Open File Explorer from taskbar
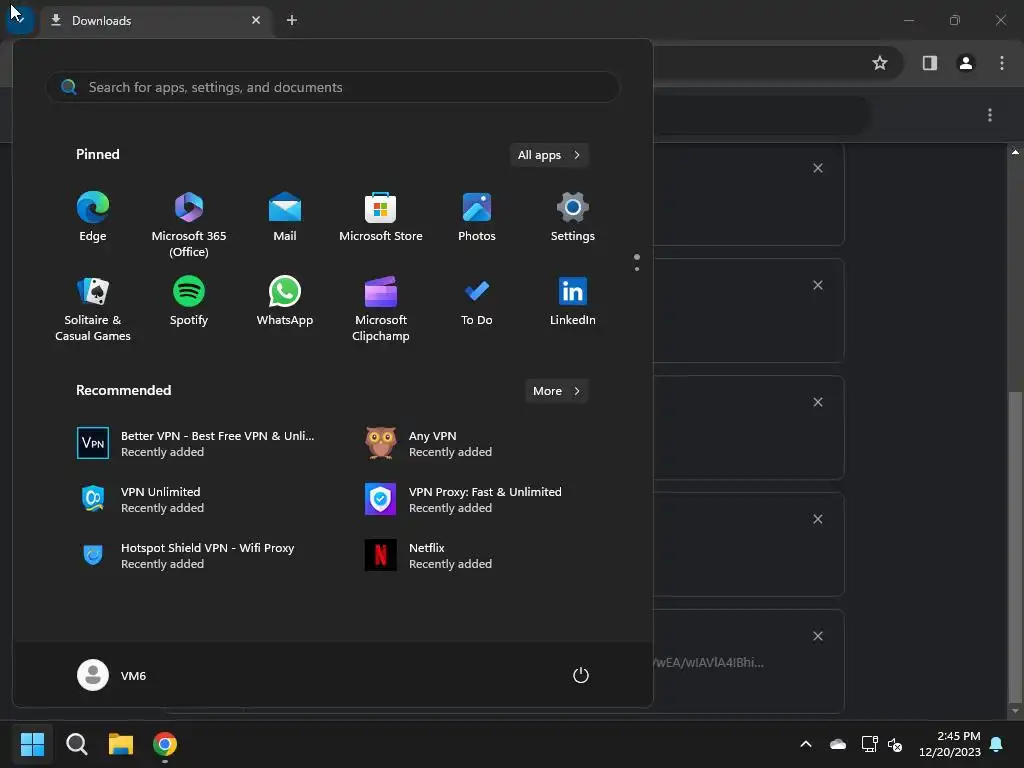1024x768 pixels. tap(121, 744)
